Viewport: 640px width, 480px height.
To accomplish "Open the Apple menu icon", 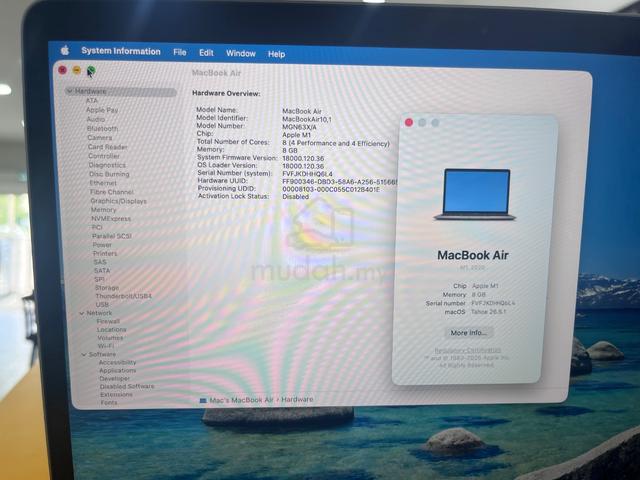I will point(65,51).
